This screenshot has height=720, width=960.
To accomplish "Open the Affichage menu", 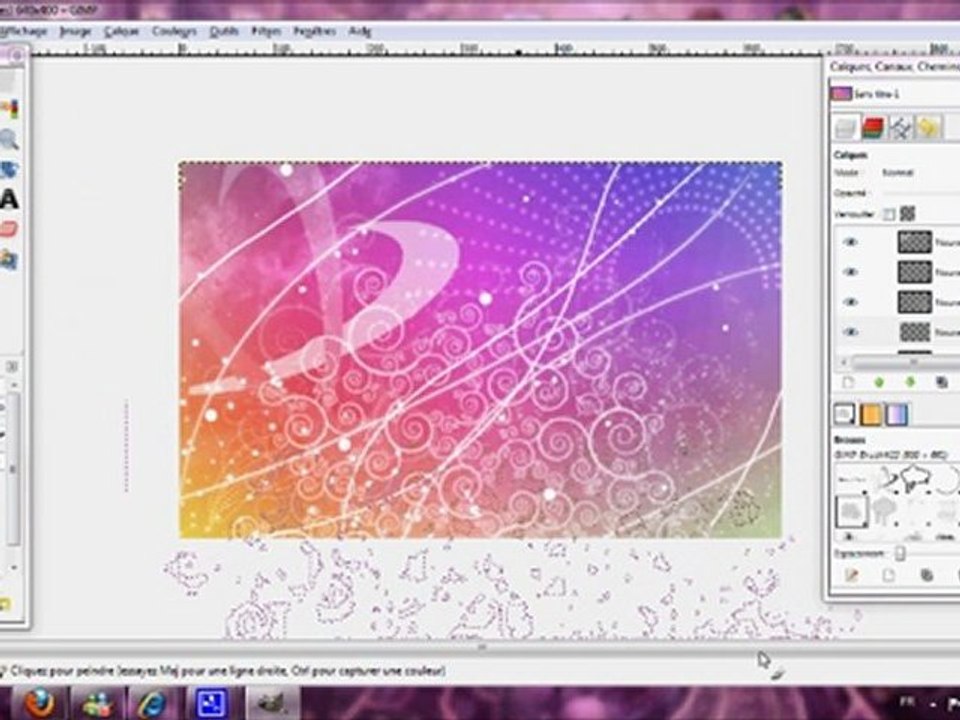I will pos(23,31).
